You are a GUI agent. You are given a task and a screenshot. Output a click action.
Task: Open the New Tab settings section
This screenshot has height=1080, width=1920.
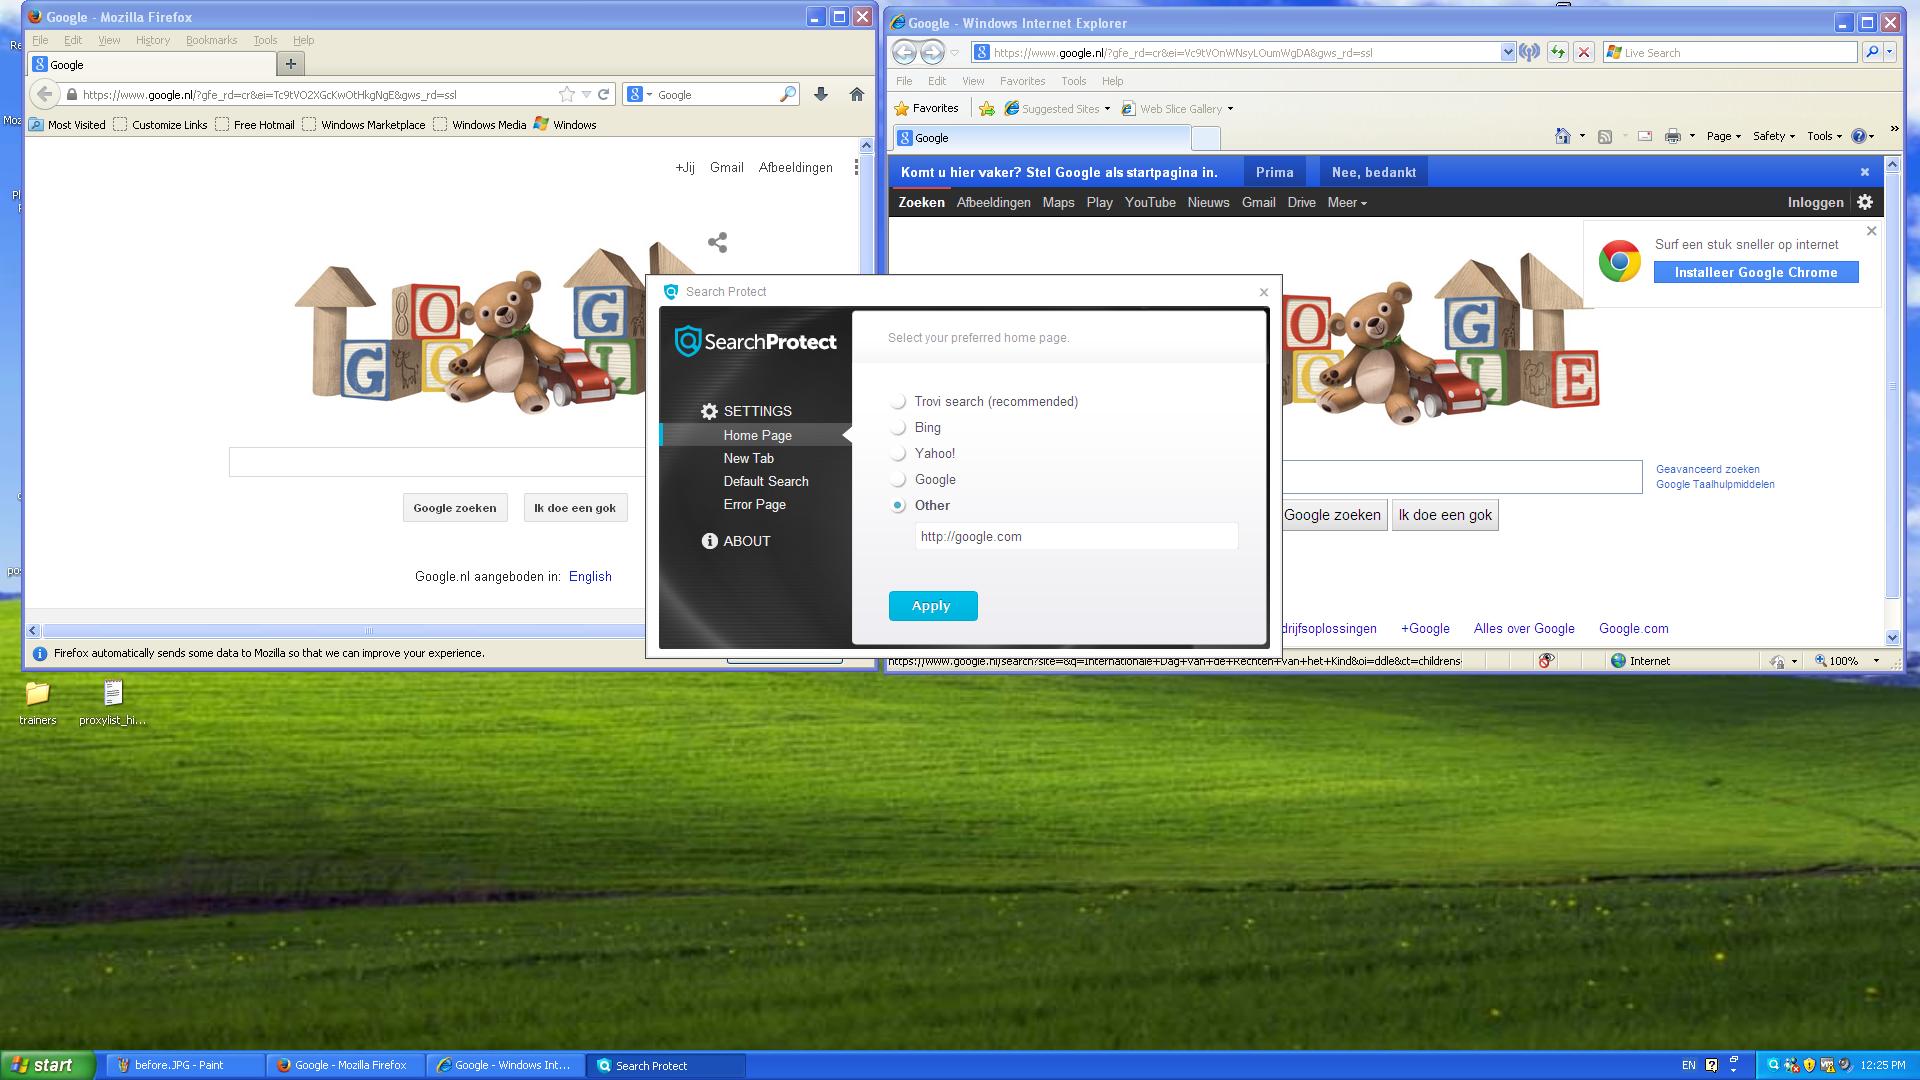pos(748,458)
